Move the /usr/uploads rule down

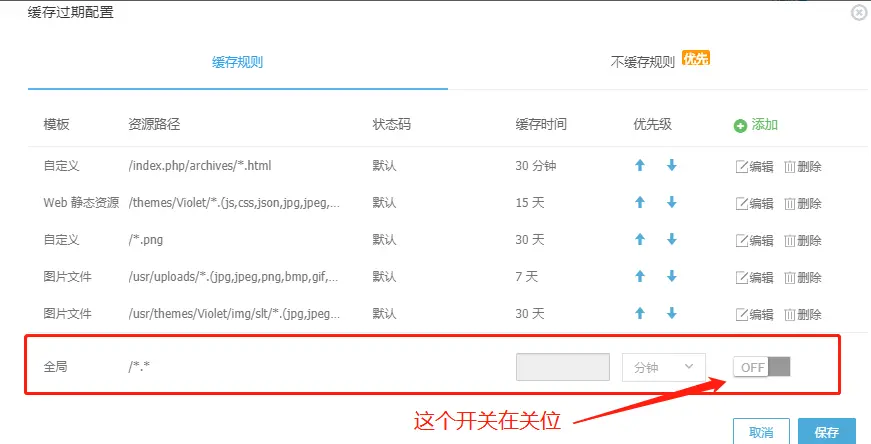tap(672, 276)
